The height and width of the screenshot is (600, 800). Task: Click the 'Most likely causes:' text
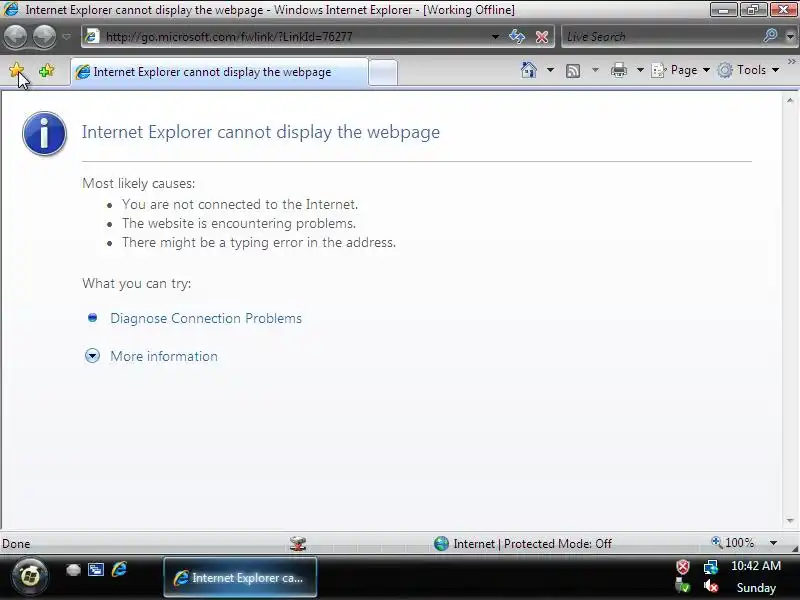tap(138, 183)
